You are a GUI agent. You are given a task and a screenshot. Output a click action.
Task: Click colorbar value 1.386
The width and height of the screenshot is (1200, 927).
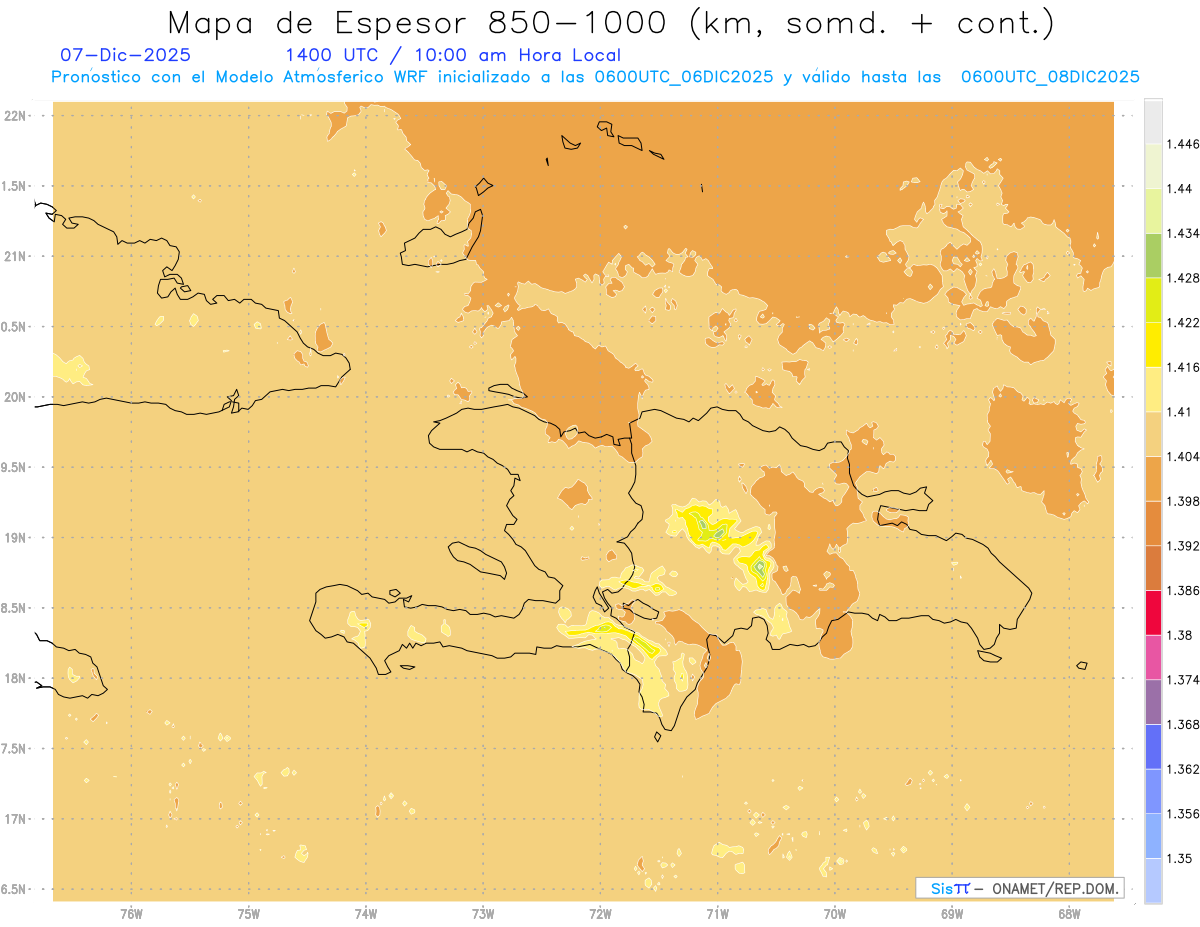click(x=1183, y=590)
